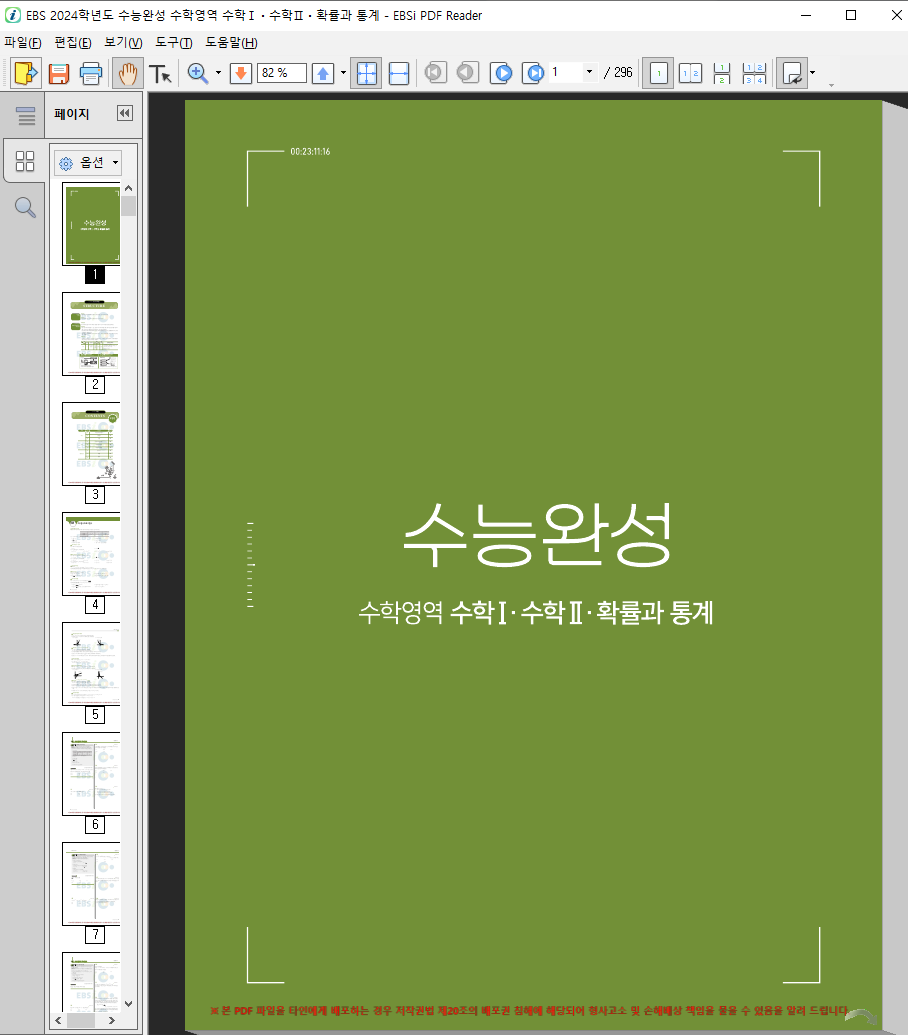Select page 3 thumbnail
908x1035 pixels.
coord(92,444)
